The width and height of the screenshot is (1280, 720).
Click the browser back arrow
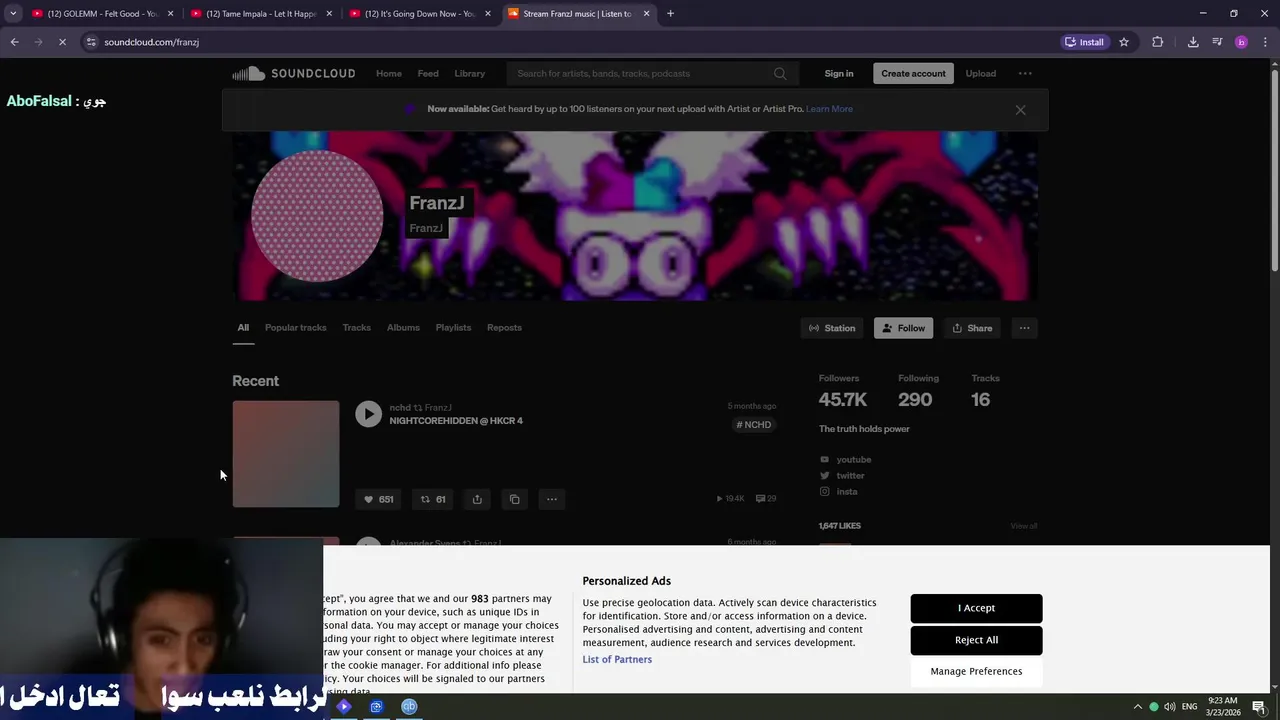[14, 42]
